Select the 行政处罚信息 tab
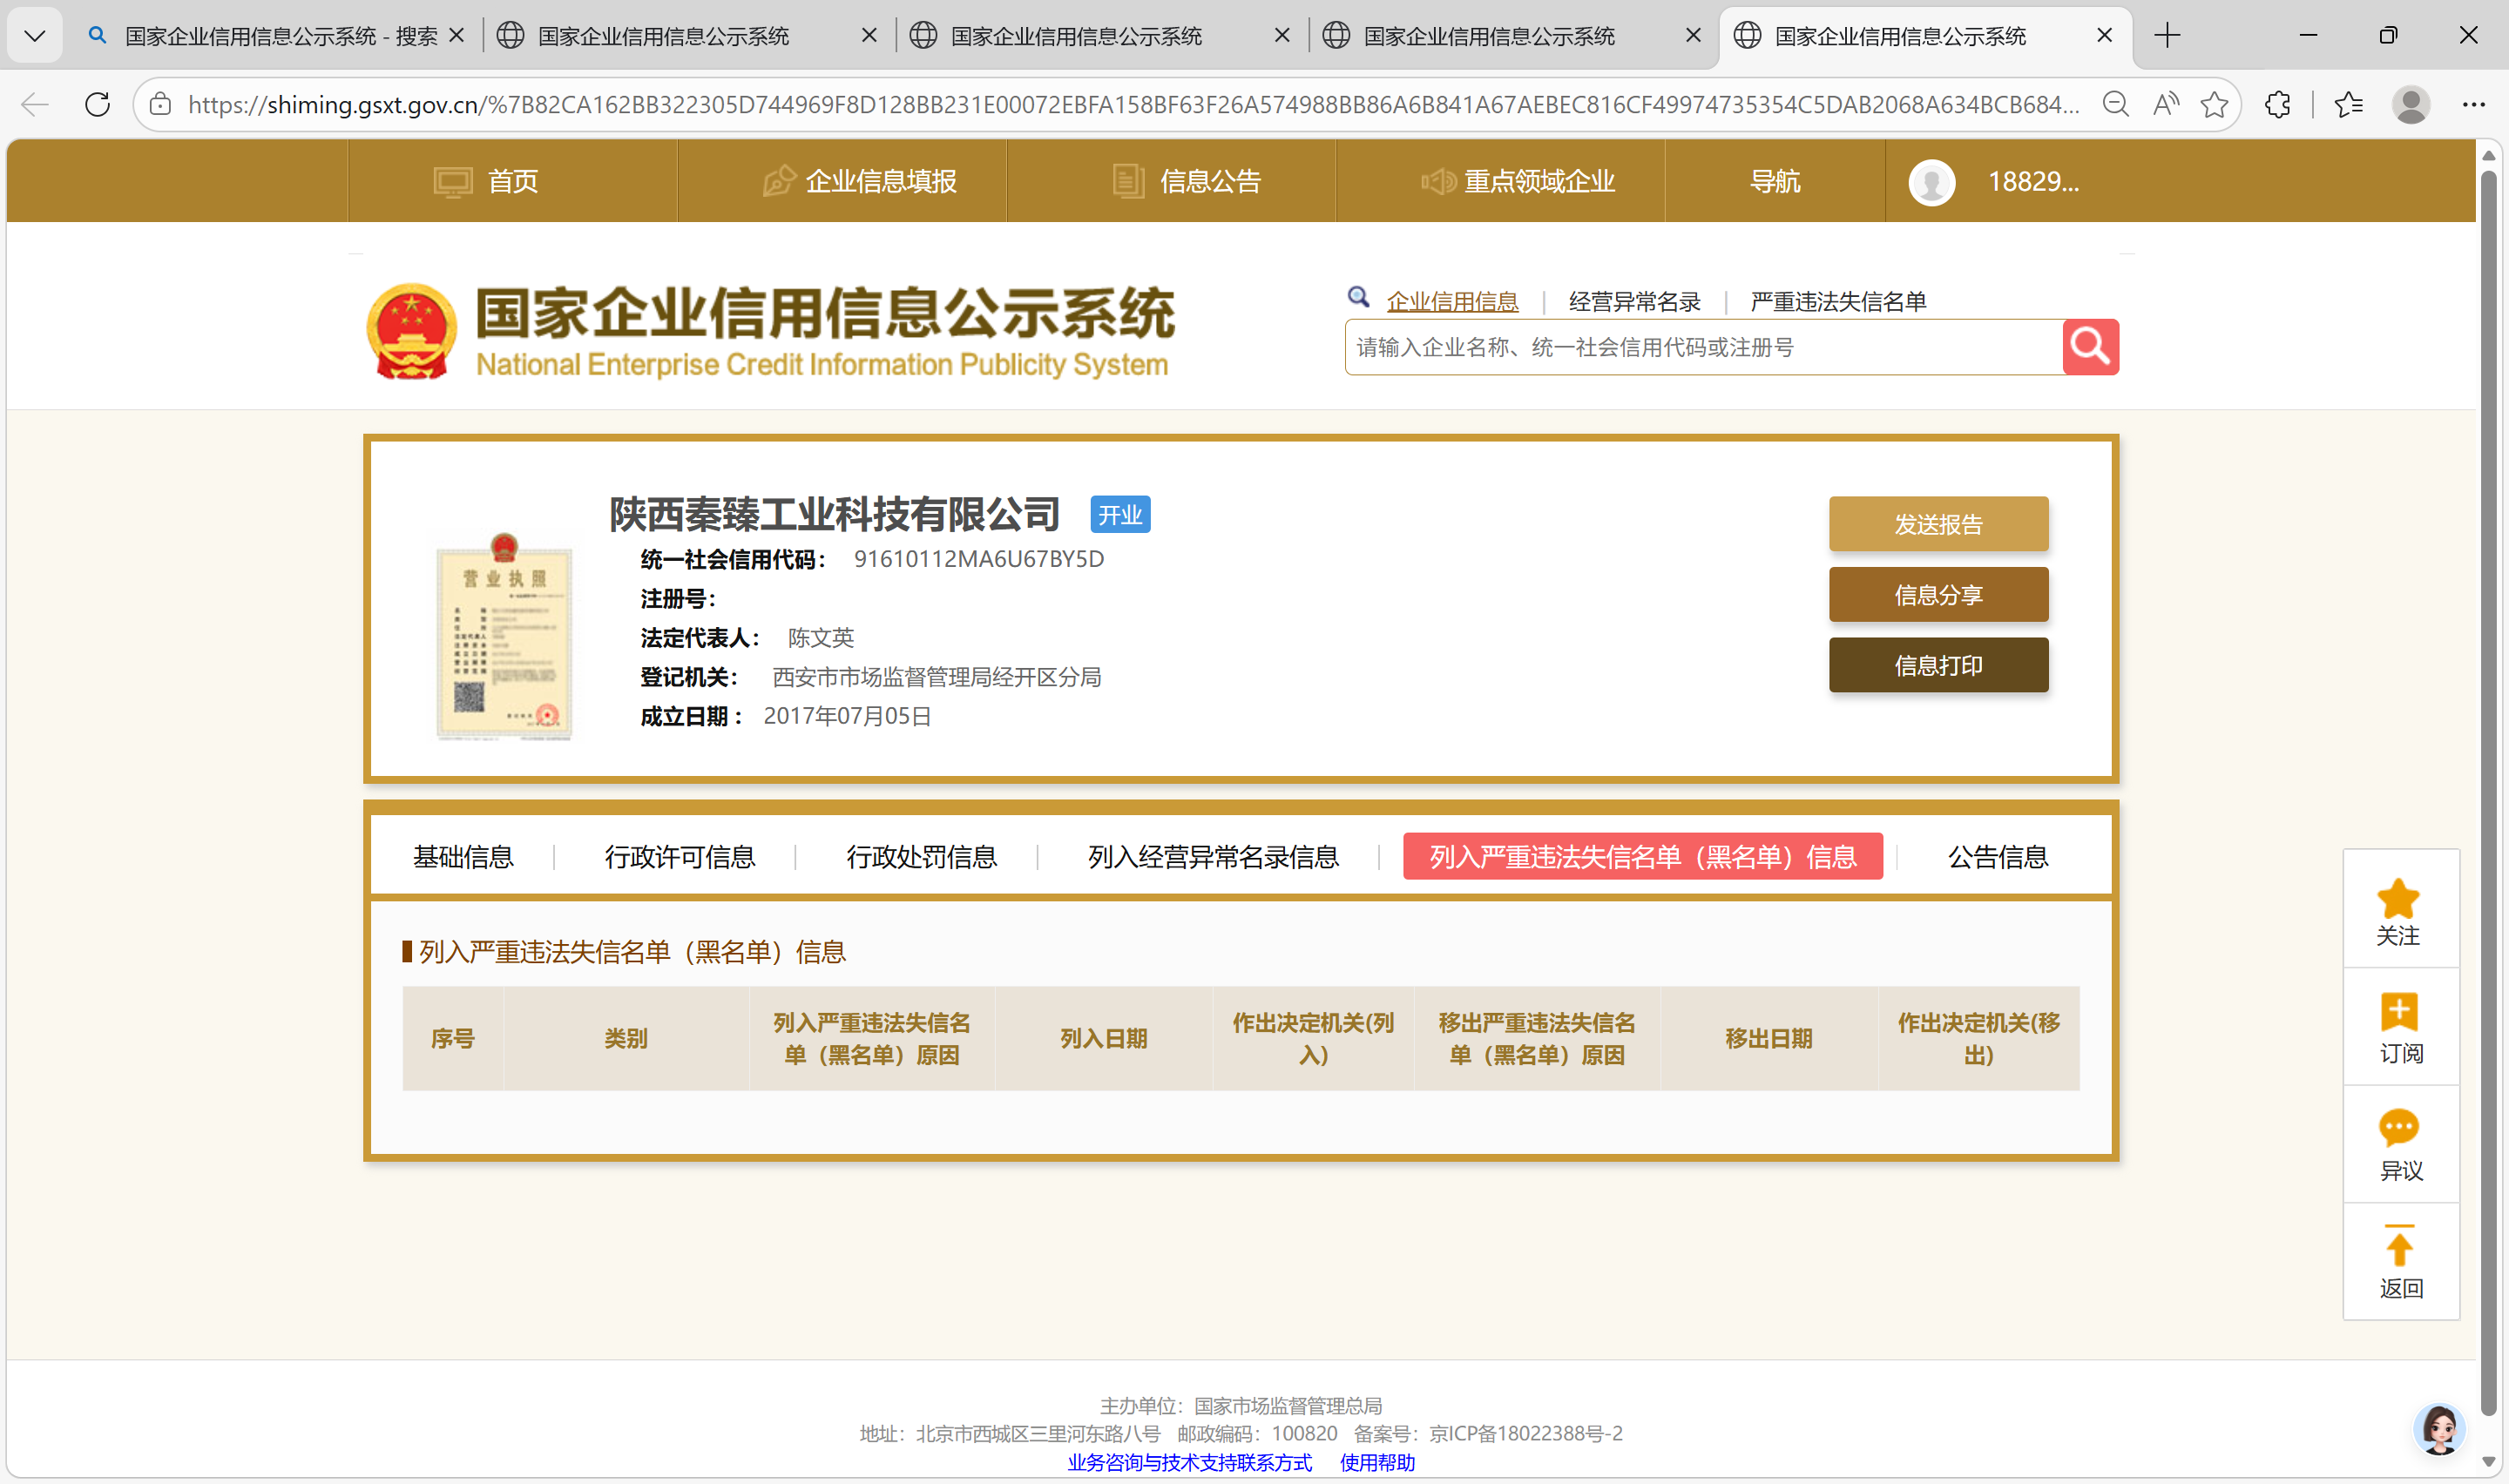The width and height of the screenshot is (2509, 1484). tap(921, 857)
